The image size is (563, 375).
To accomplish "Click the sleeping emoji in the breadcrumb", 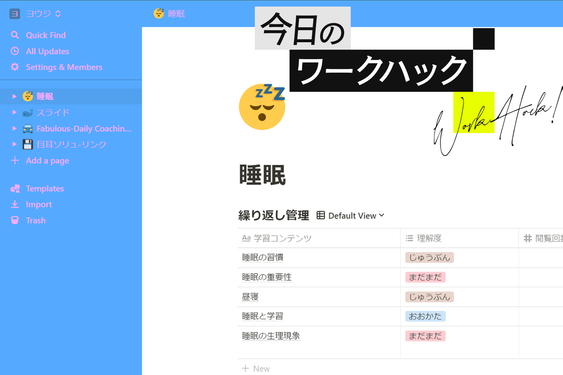I will 158,13.
